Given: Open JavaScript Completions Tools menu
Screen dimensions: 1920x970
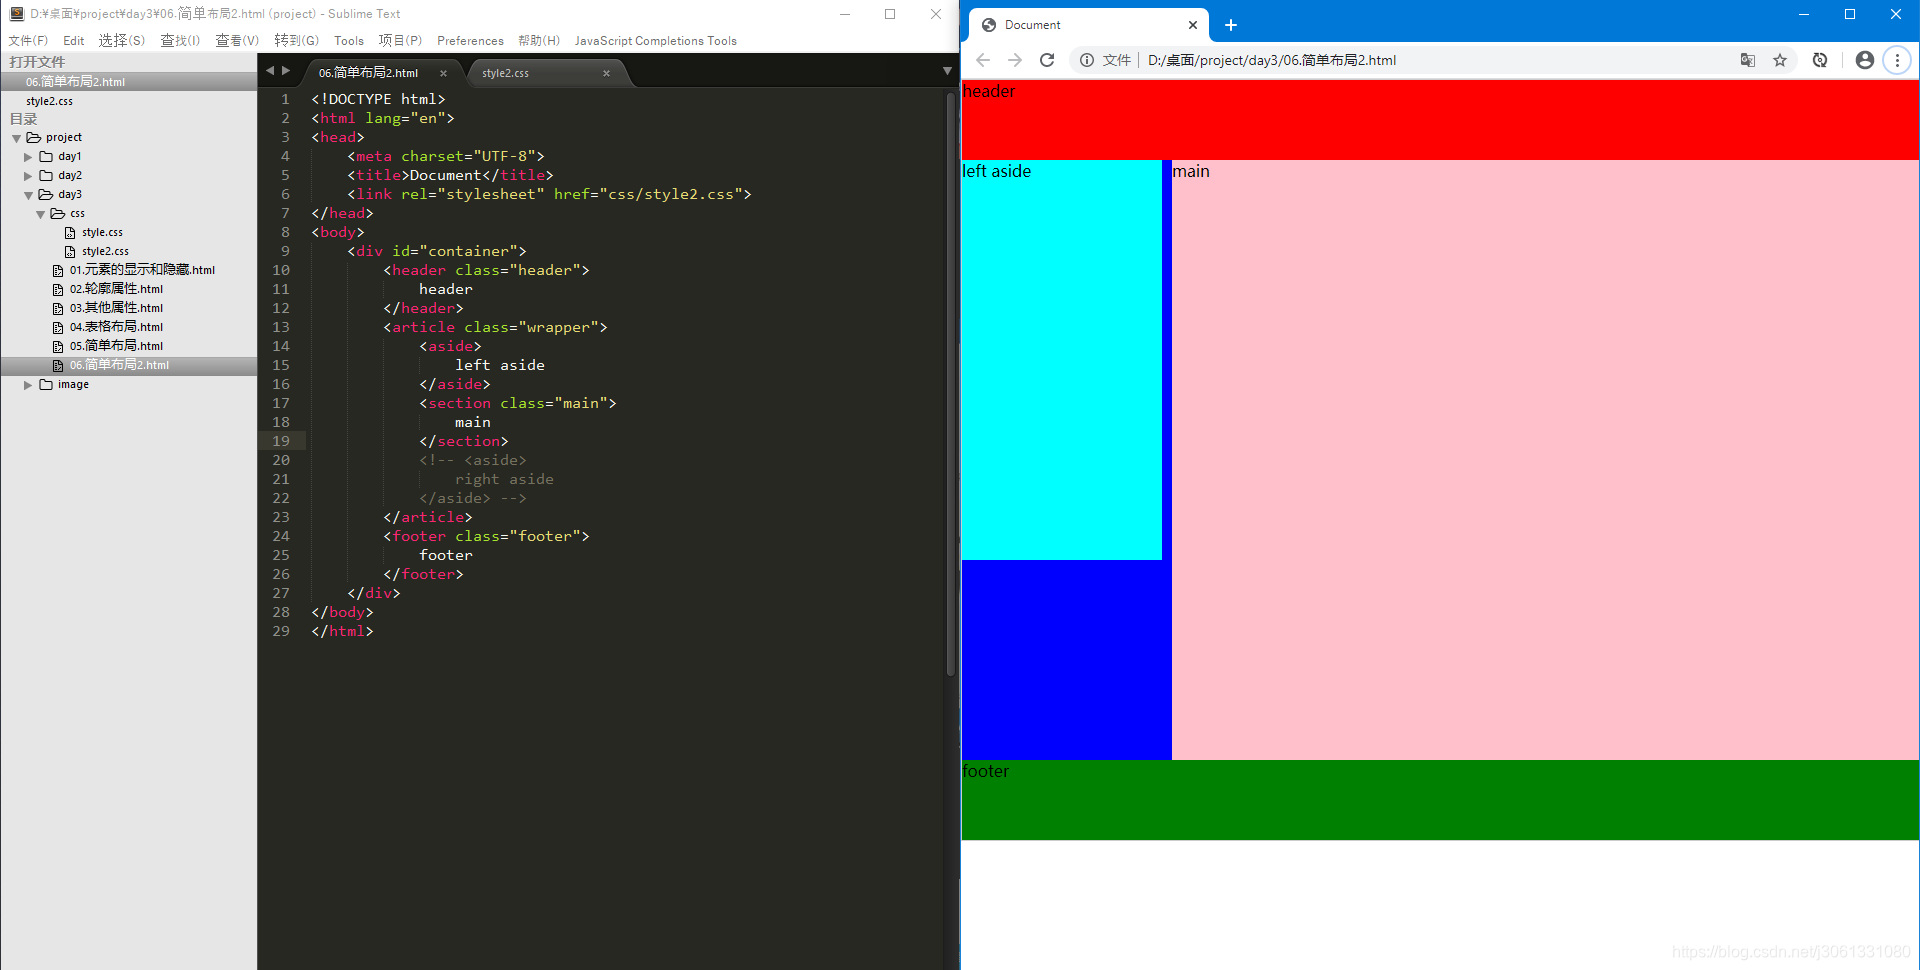Looking at the screenshot, I should [x=656, y=41].
